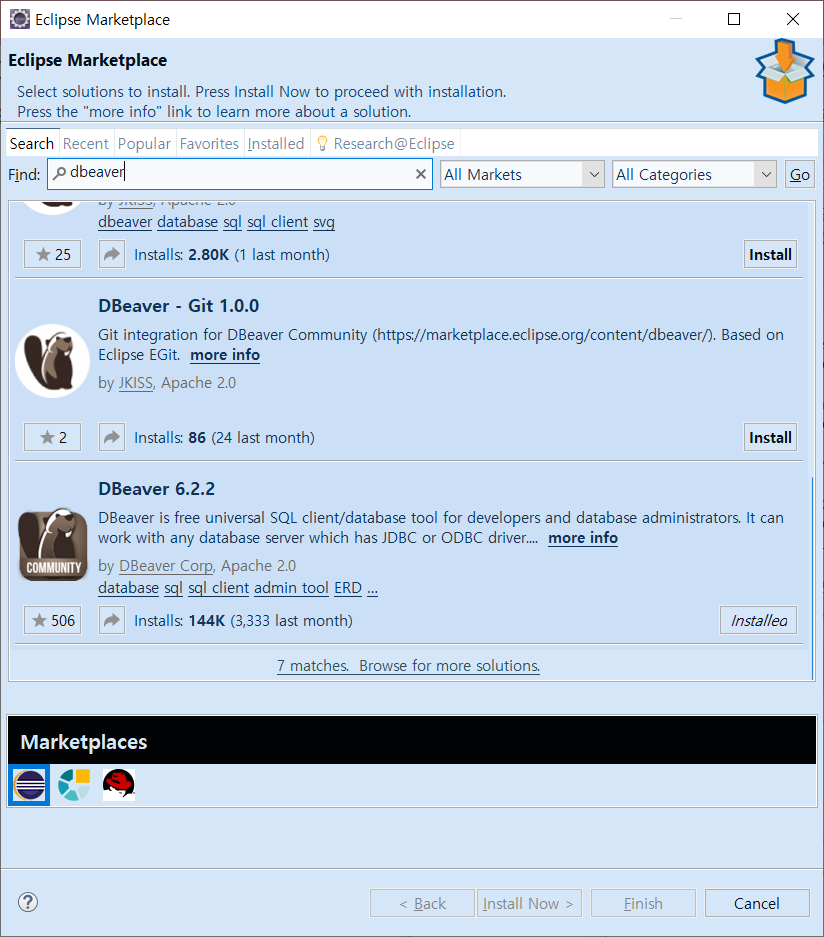Open more info for DBeaver 6.2.2

coord(583,538)
